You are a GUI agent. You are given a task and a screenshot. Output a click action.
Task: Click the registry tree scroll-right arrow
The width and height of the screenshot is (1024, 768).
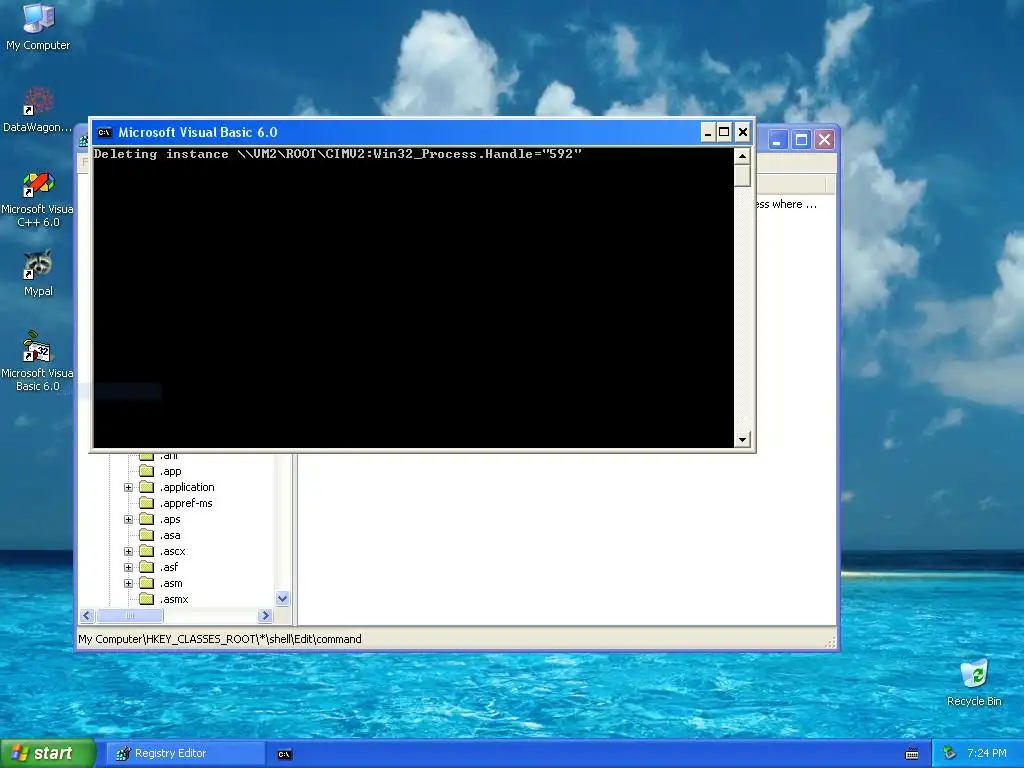coord(265,615)
